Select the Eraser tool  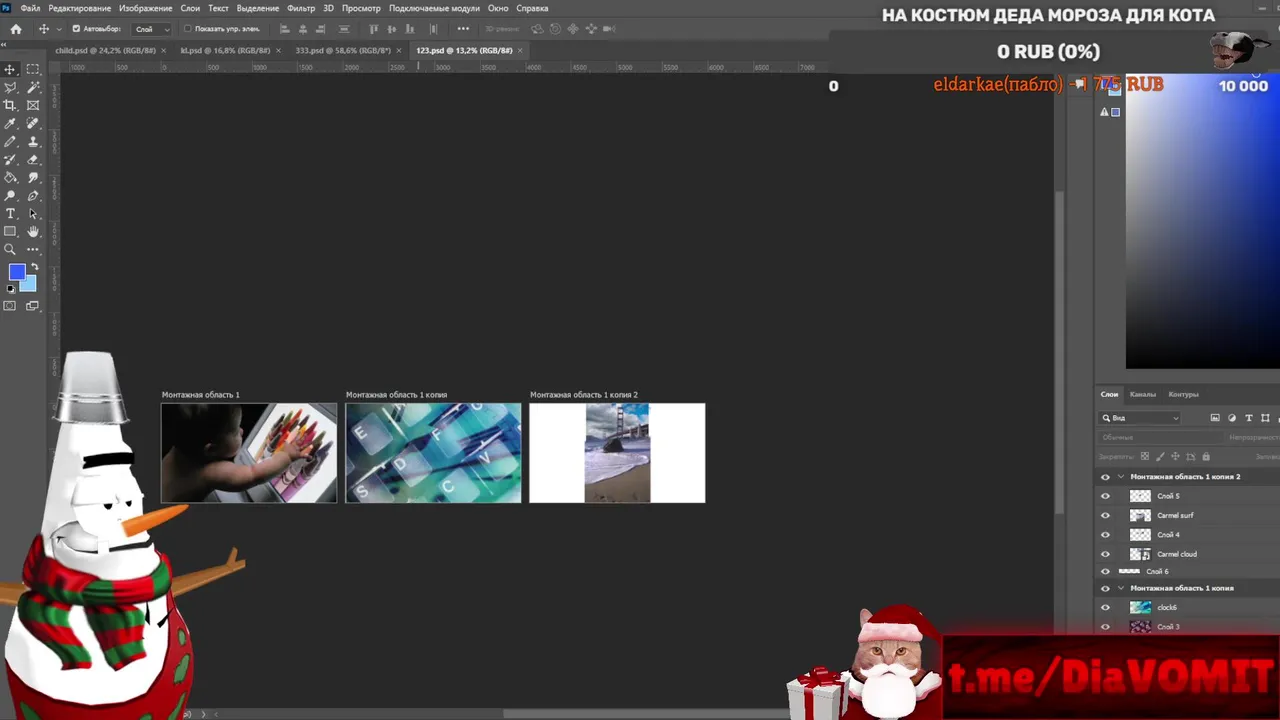pyautogui.click(x=33, y=159)
